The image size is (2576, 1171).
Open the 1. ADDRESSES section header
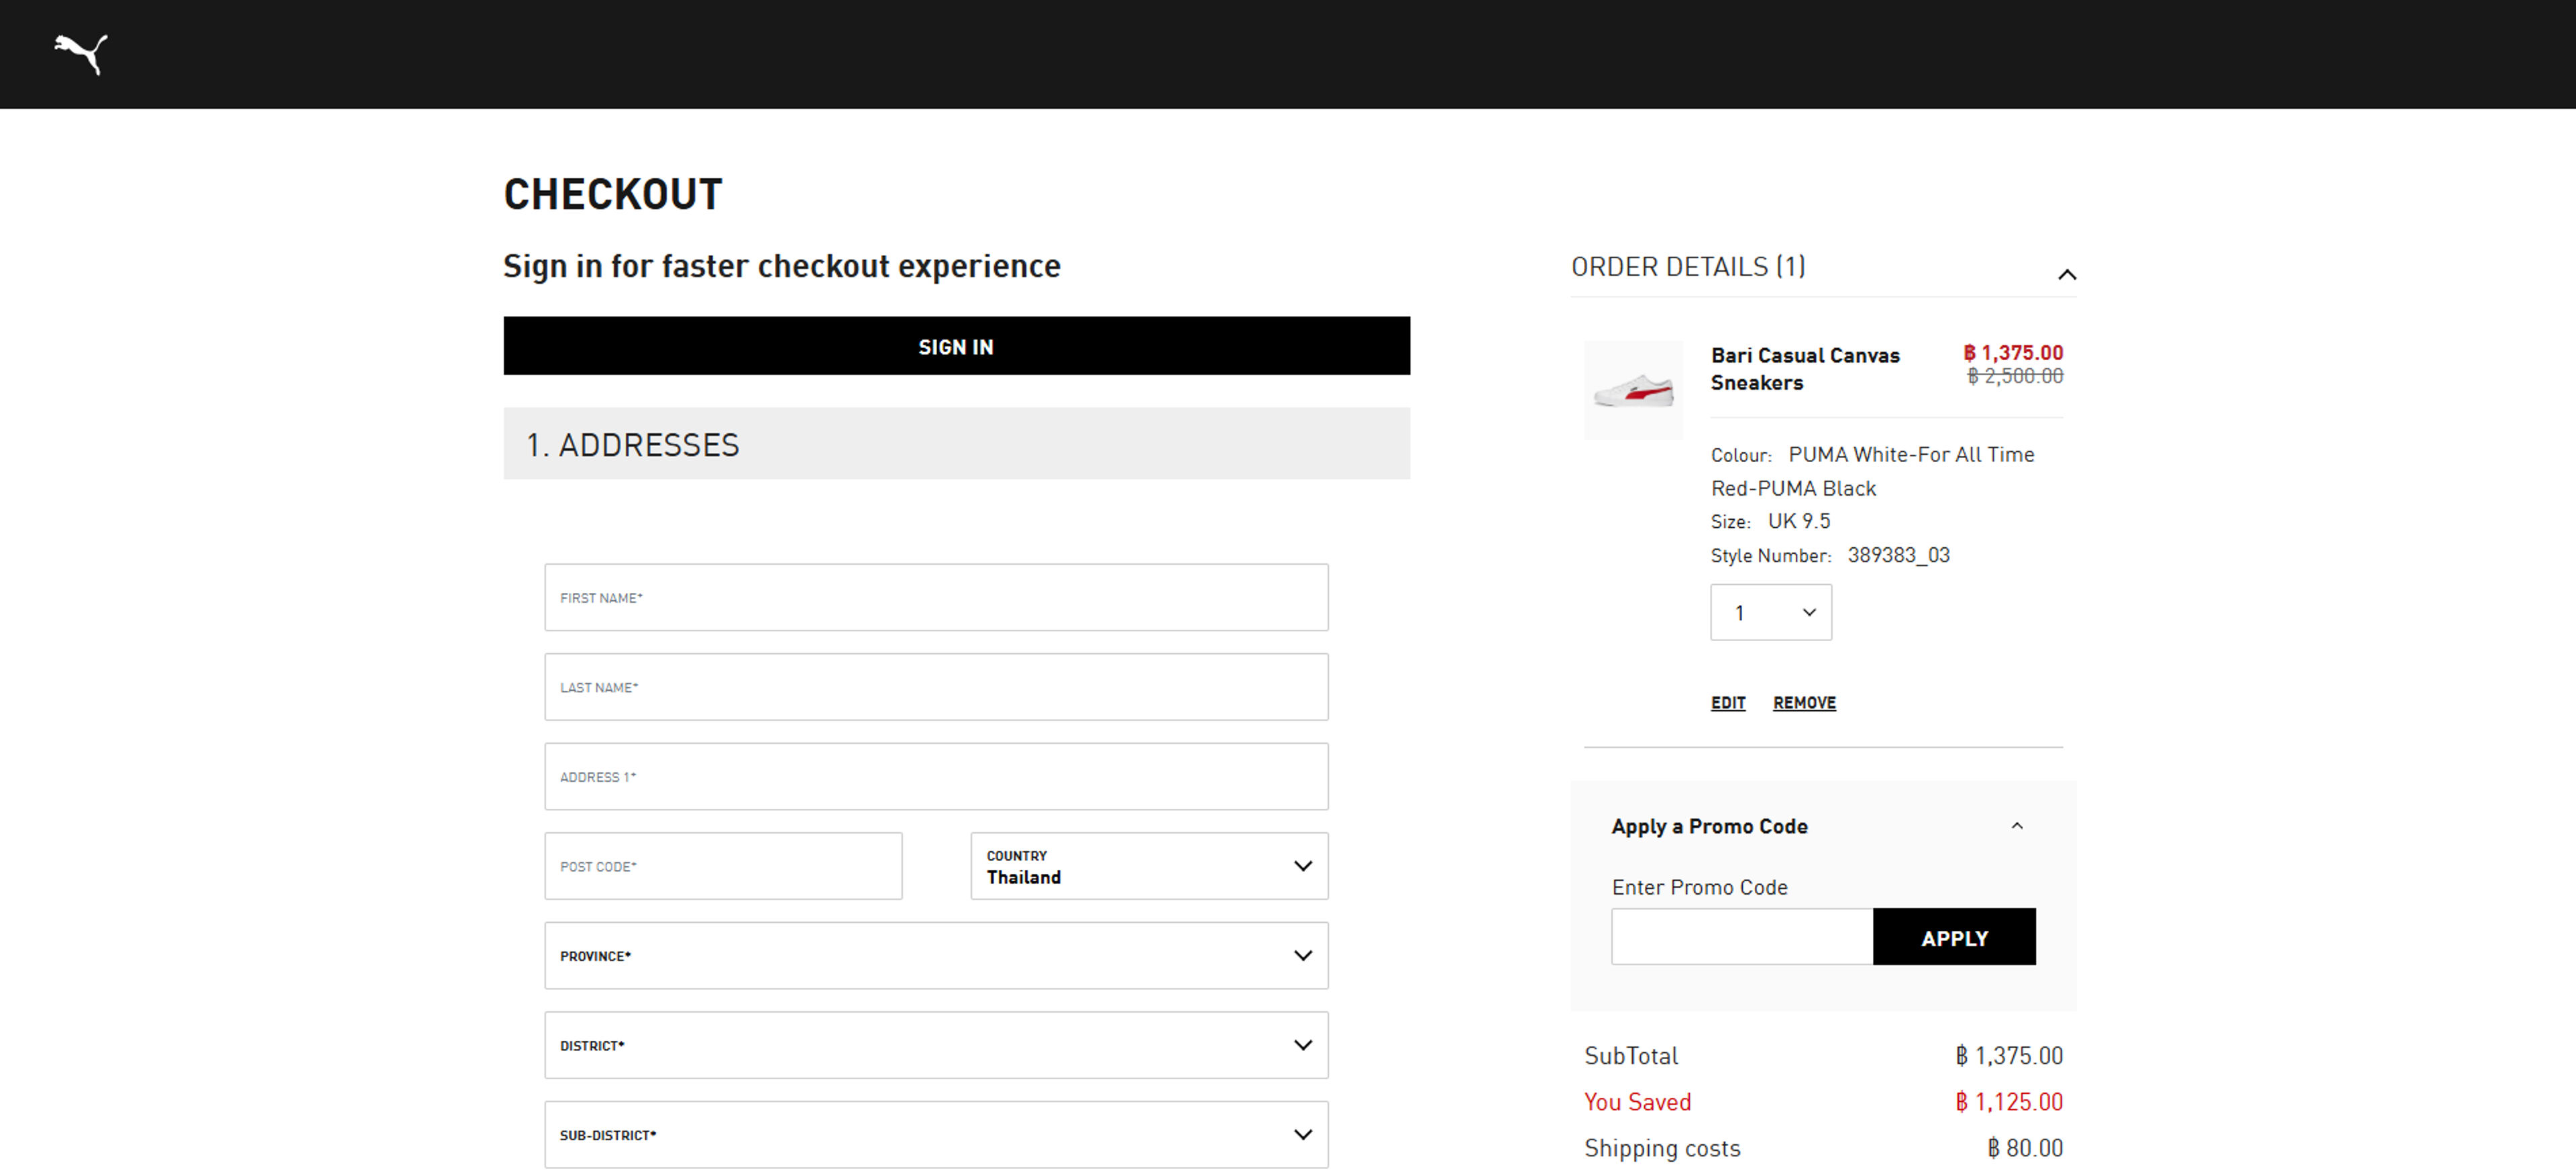(x=956, y=443)
